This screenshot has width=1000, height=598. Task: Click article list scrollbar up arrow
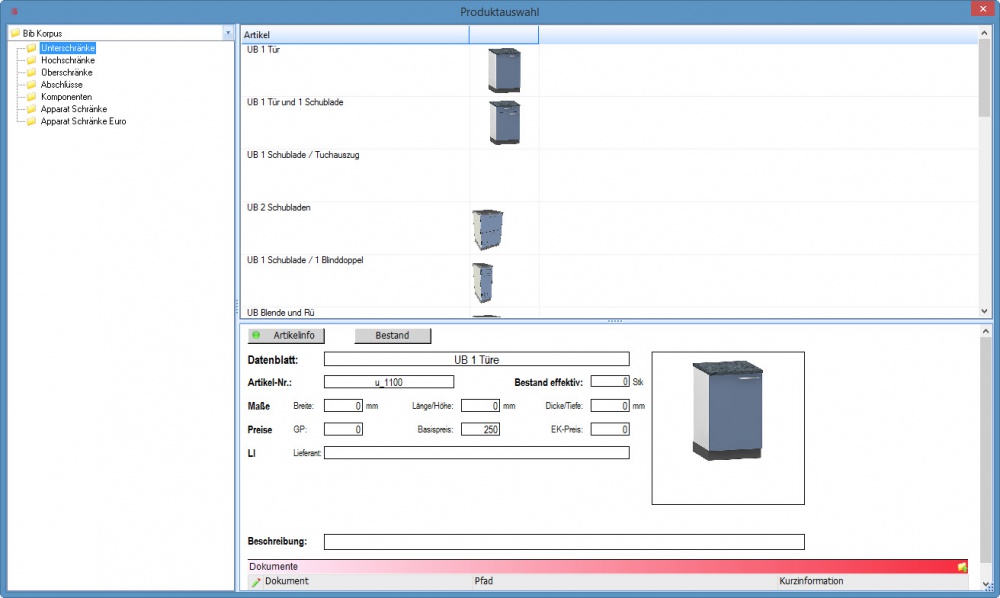pos(984,33)
